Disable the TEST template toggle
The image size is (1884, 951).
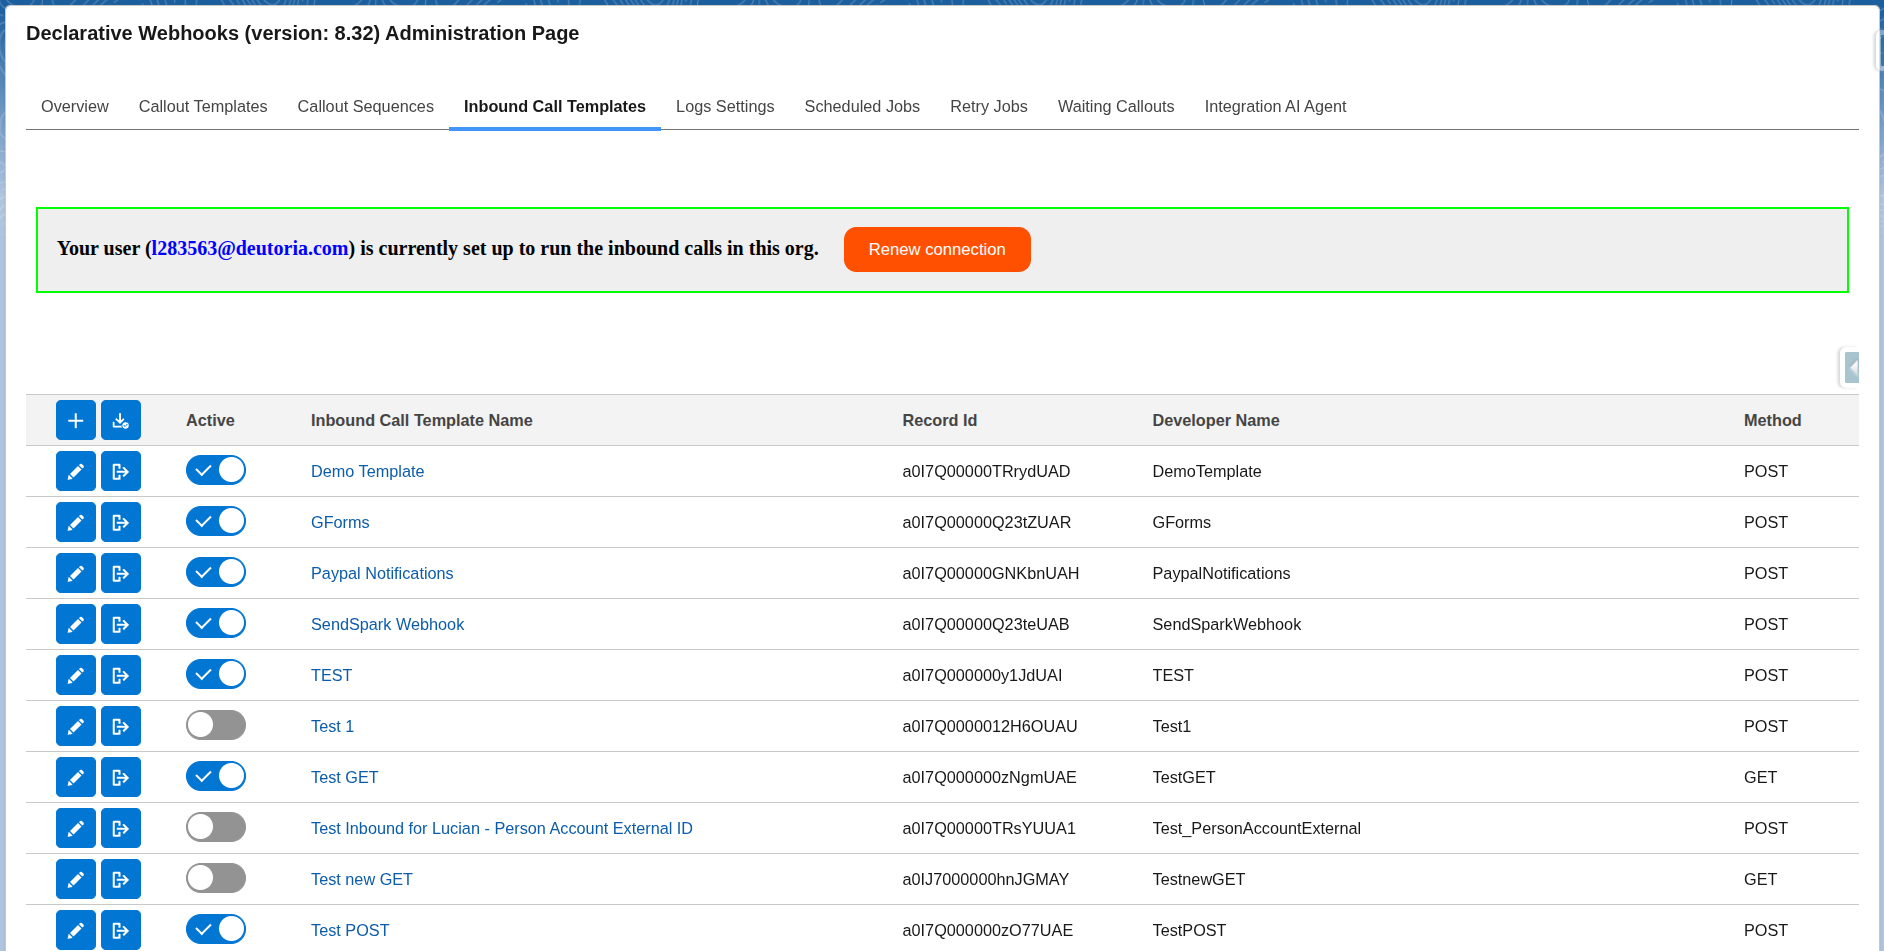point(216,675)
